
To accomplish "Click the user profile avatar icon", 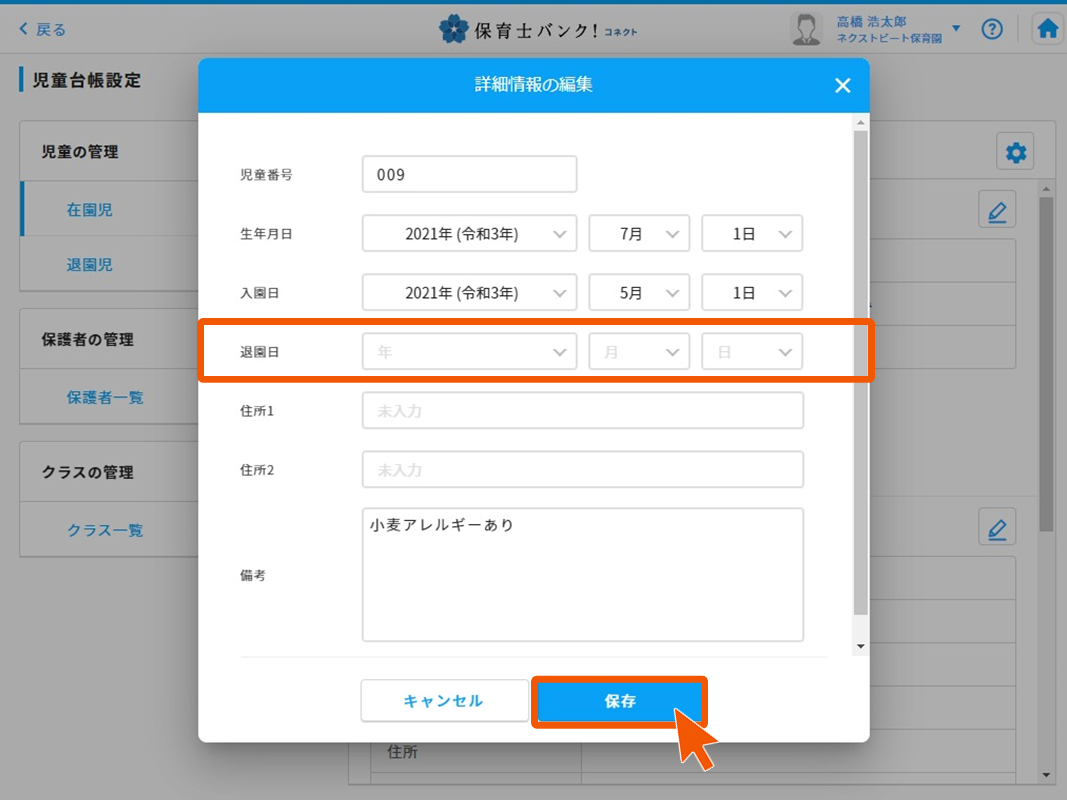I will point(806,29).
